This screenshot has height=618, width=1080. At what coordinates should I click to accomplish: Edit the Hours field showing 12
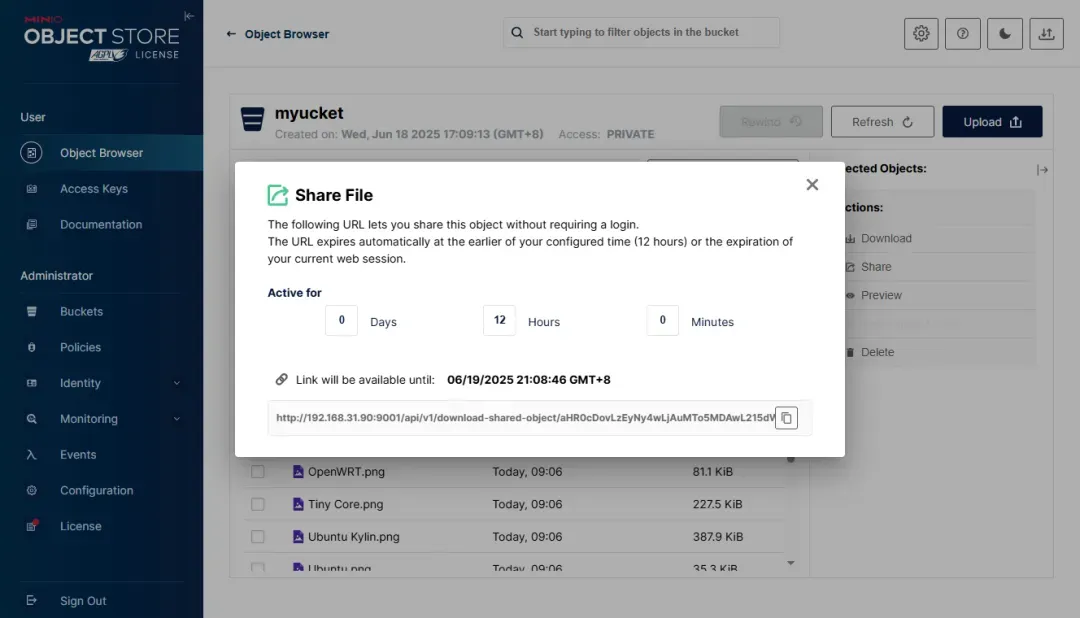[499, 321]
